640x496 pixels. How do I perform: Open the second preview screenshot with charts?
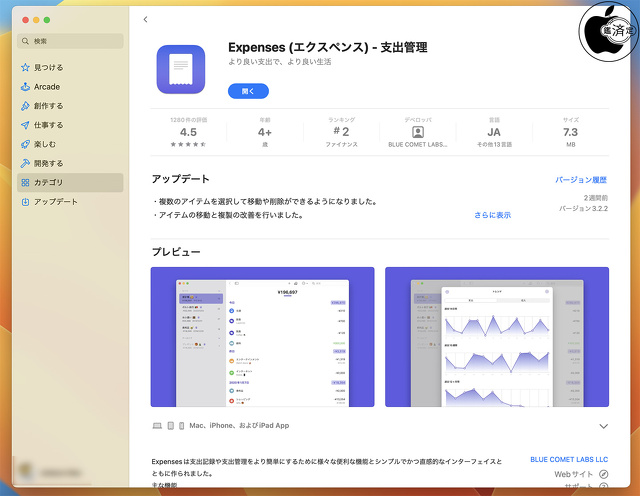tap(497, 337)
